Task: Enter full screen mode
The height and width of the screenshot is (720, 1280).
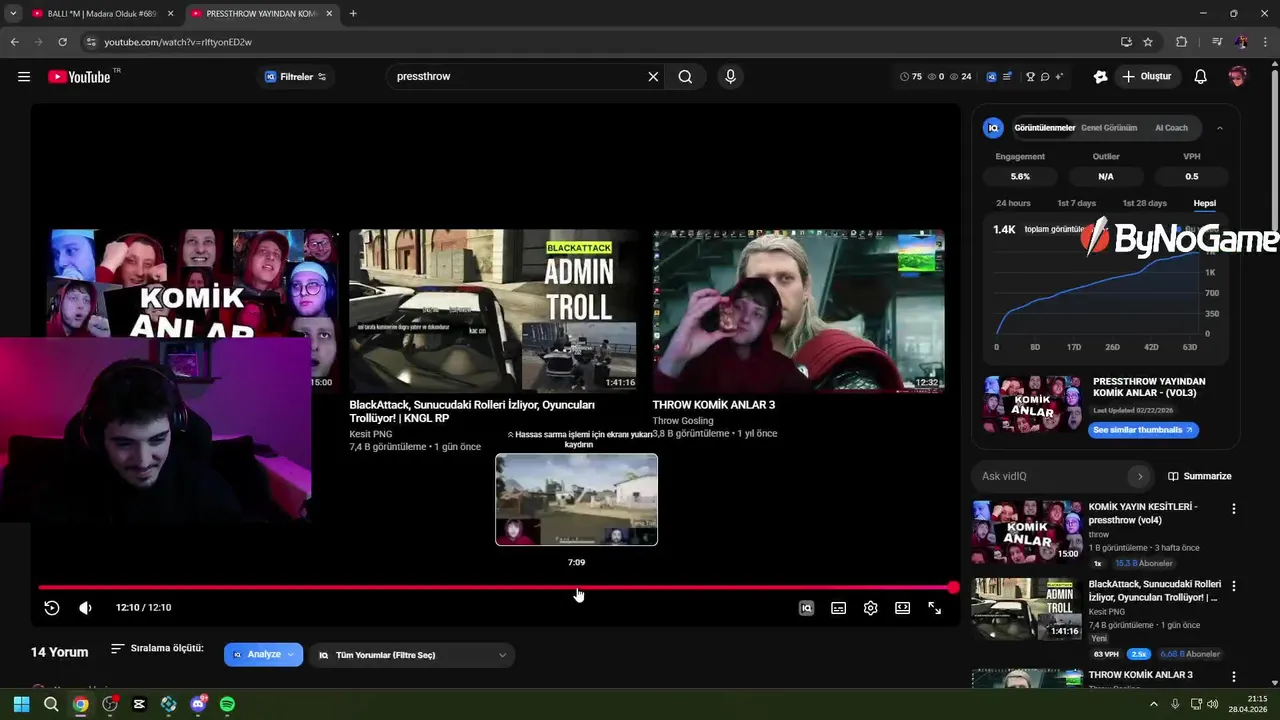Action: 934,608
